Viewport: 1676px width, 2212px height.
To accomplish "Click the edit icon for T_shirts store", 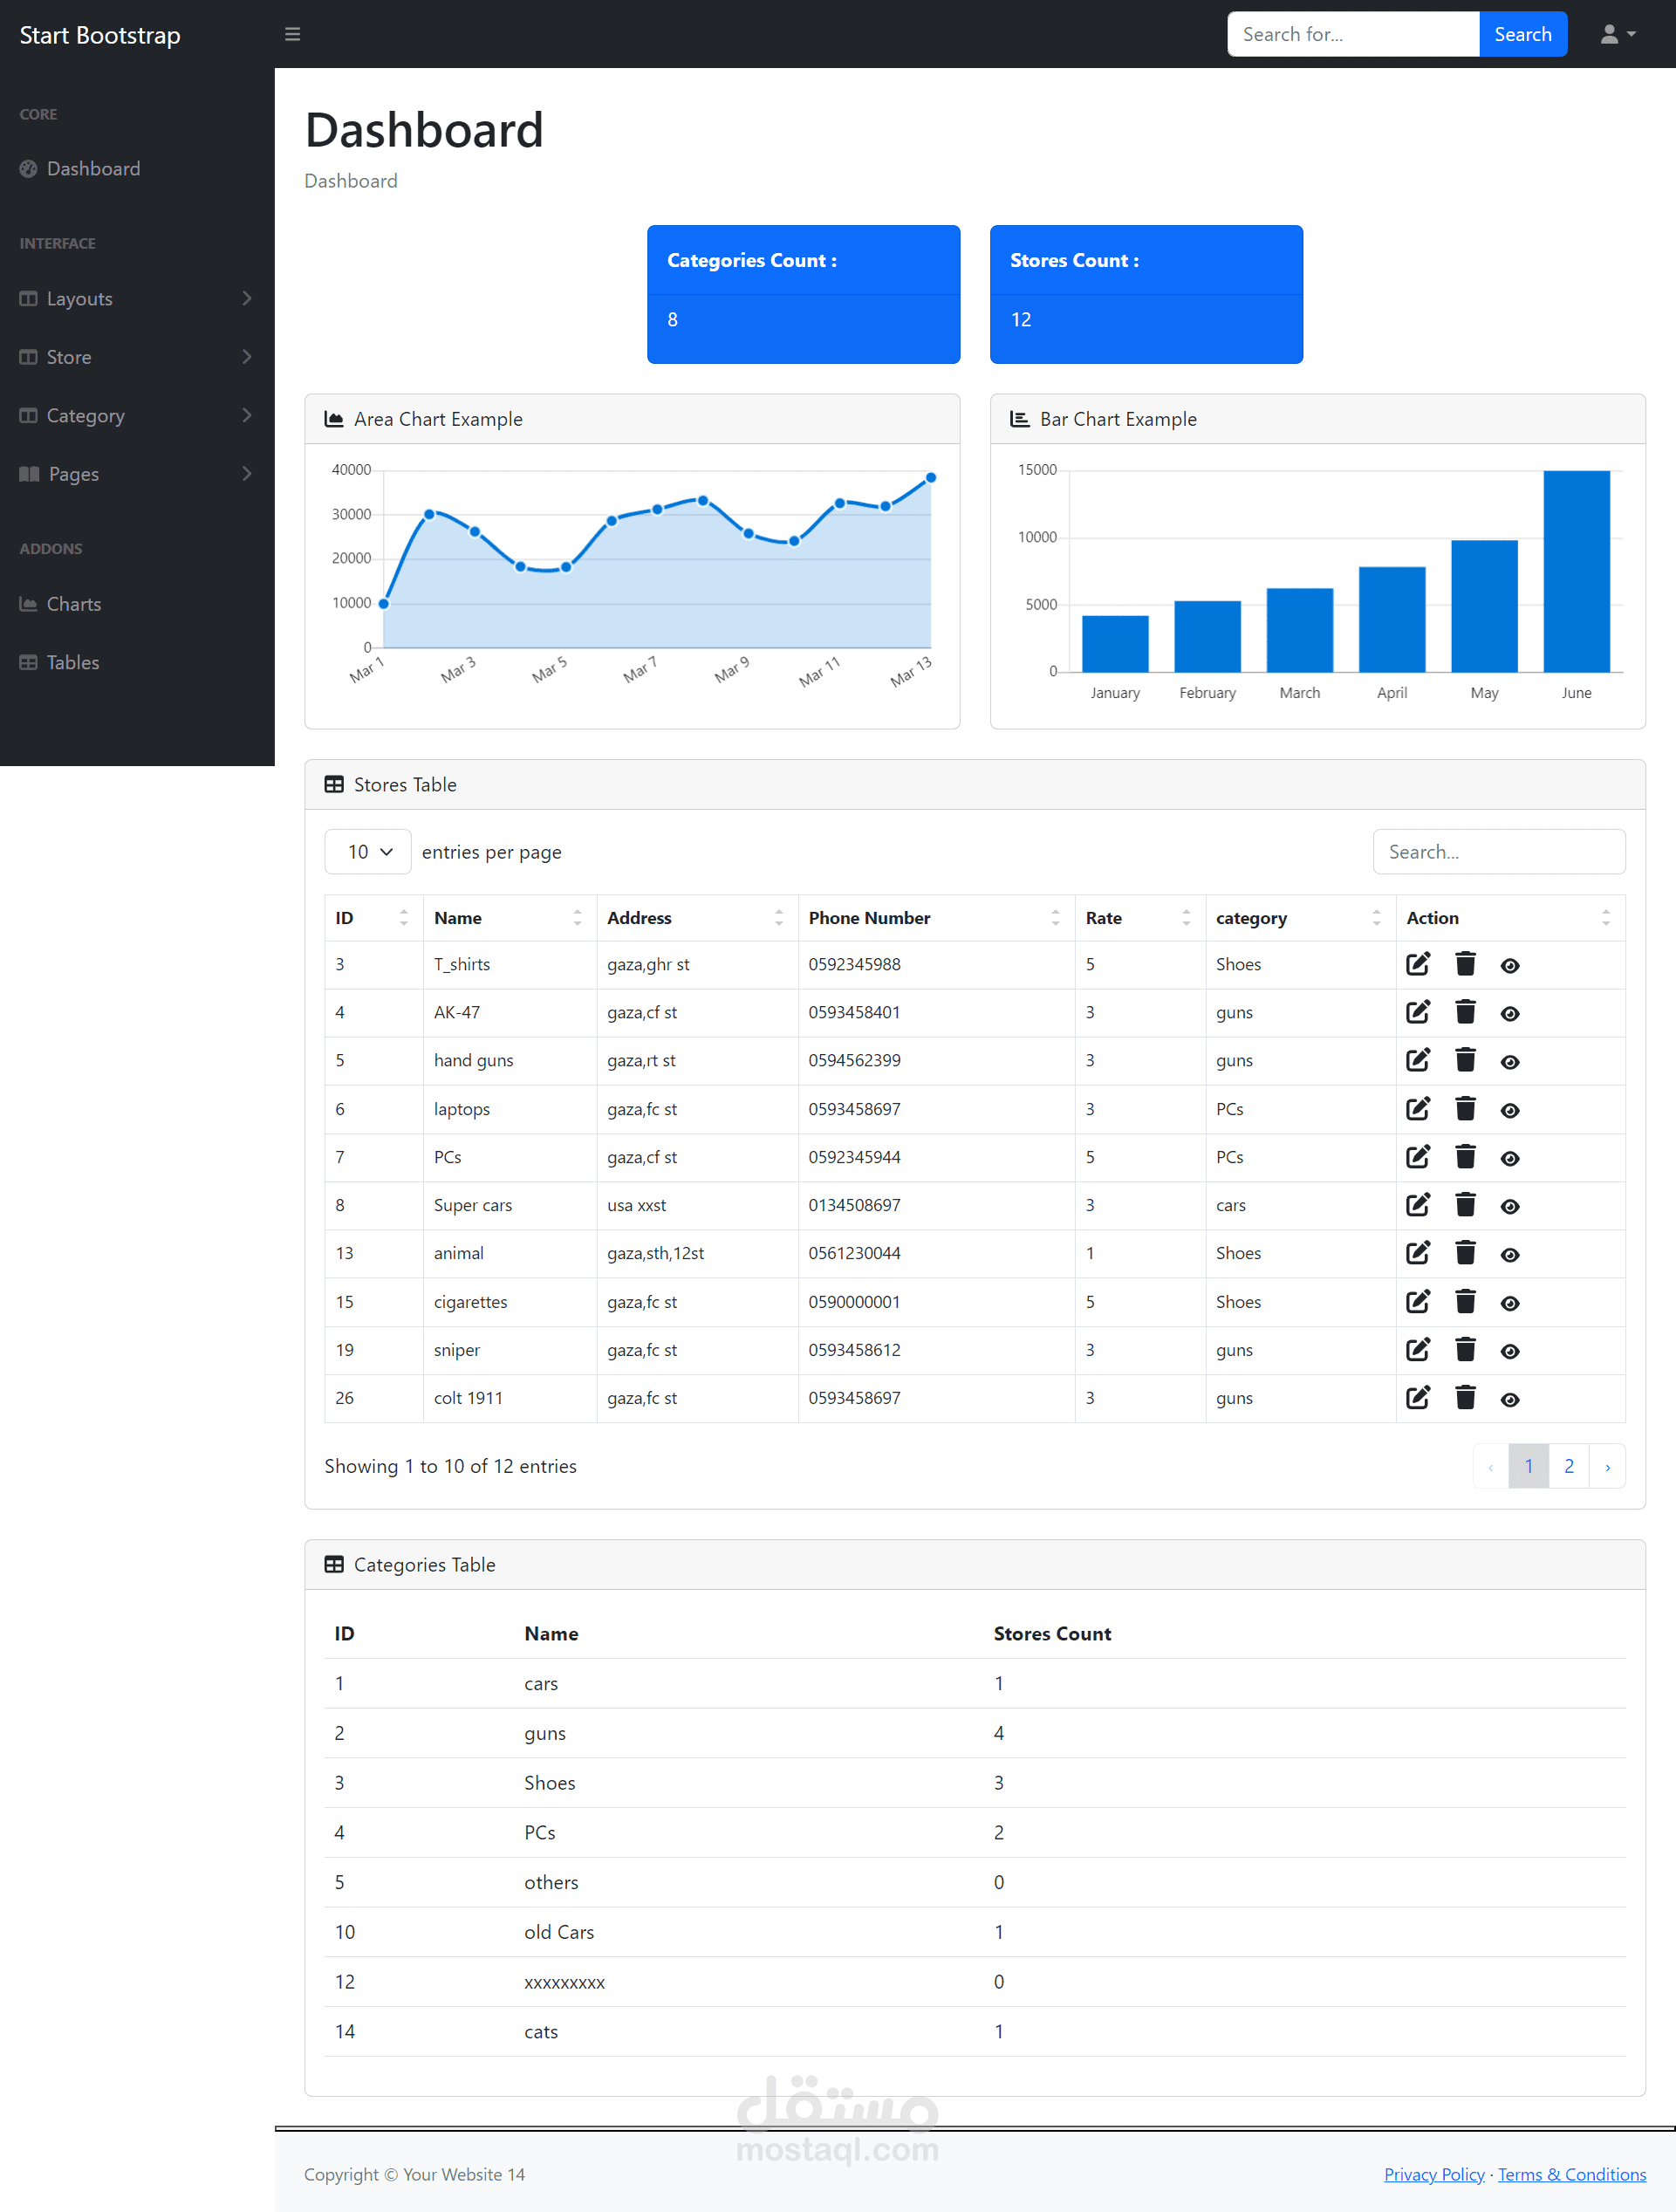I will (x=1417, y=964).
